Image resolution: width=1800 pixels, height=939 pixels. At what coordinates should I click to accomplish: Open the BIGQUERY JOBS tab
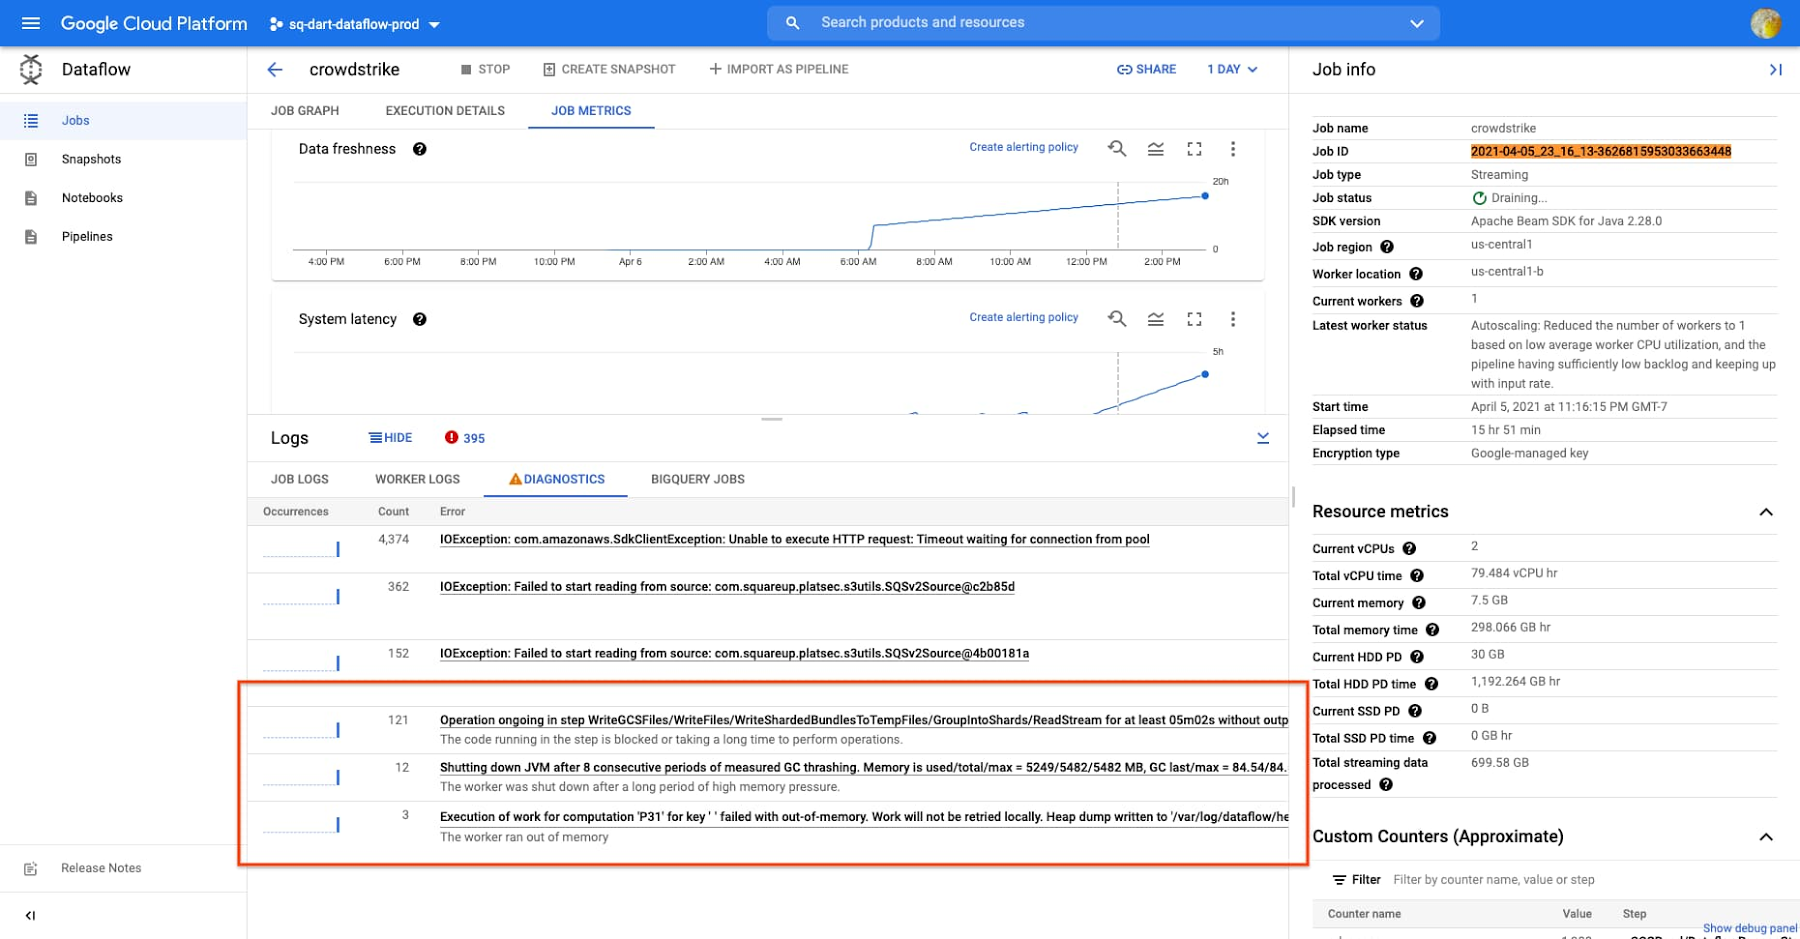[x=698, y=479]
